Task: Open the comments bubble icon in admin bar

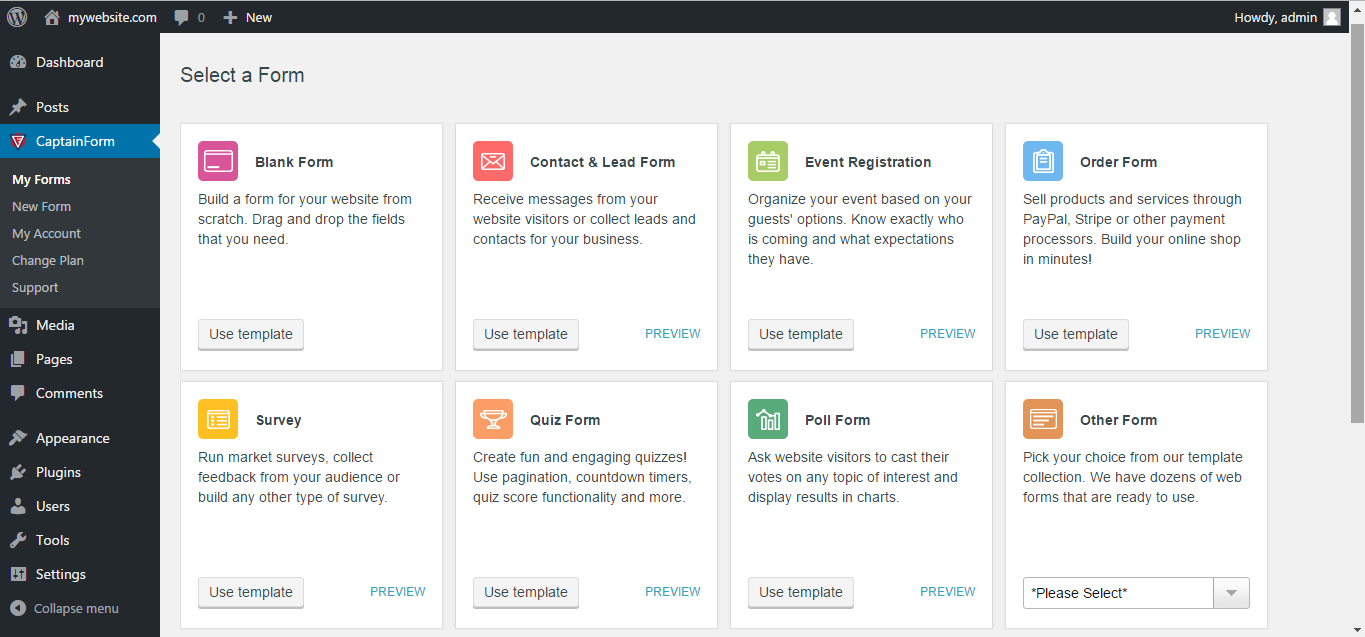Action: 181,18
